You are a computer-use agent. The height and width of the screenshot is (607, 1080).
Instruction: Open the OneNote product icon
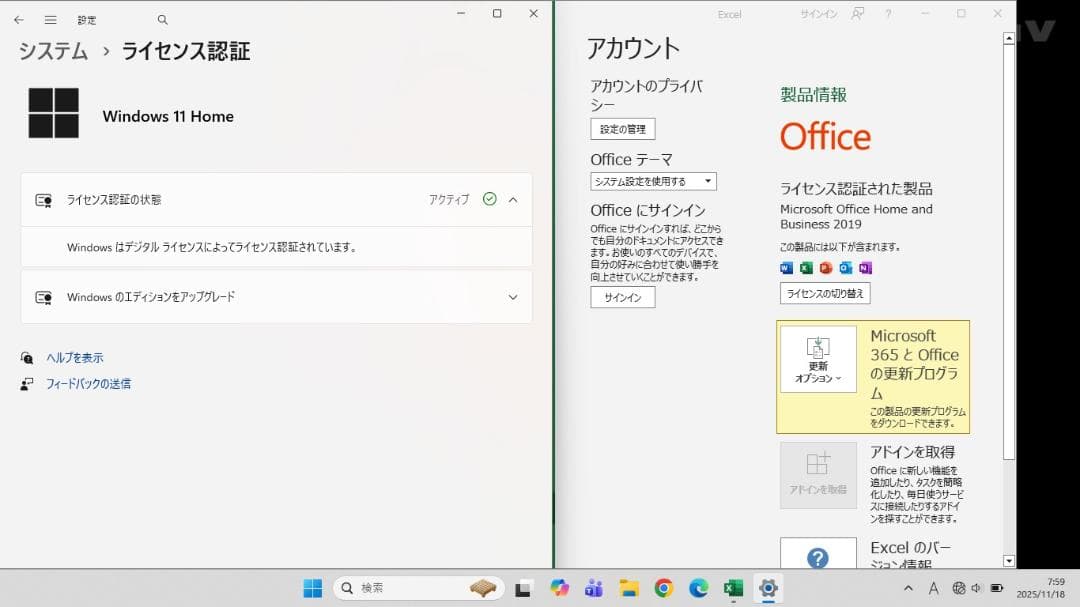tap(866, 267)
